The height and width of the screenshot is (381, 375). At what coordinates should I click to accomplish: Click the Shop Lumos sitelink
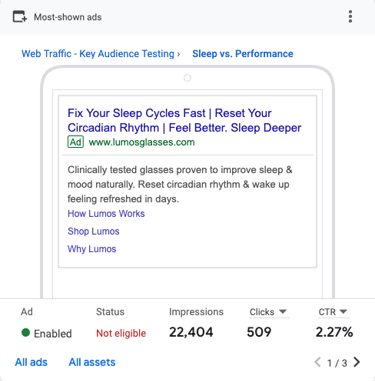[x=93, y=231]
